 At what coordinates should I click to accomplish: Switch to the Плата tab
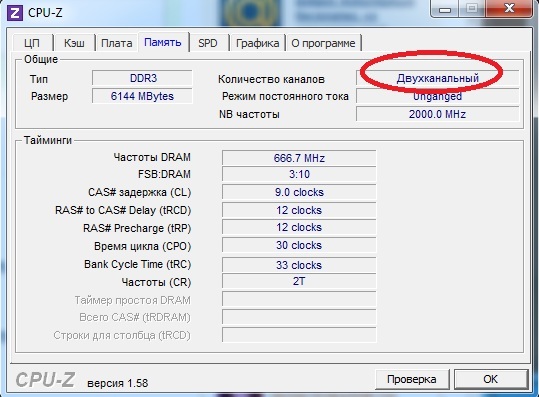[117, 43]
